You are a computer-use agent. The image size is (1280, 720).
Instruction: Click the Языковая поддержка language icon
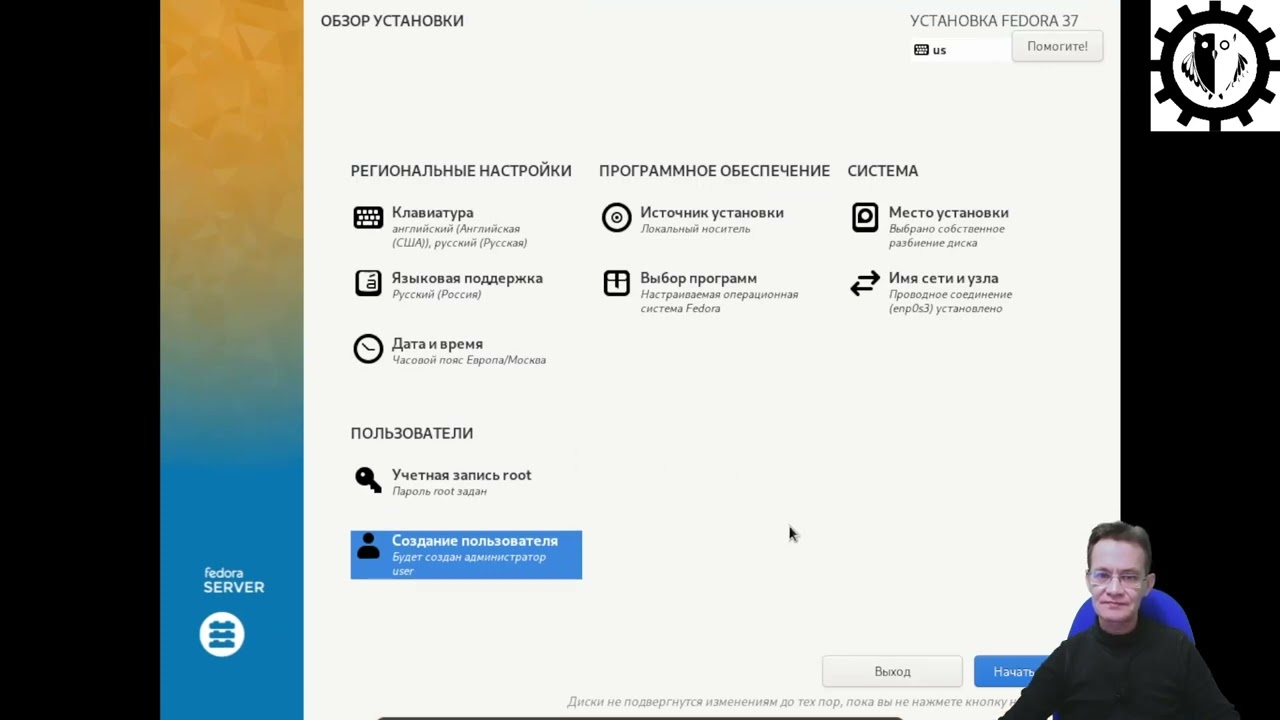(368, 283)
